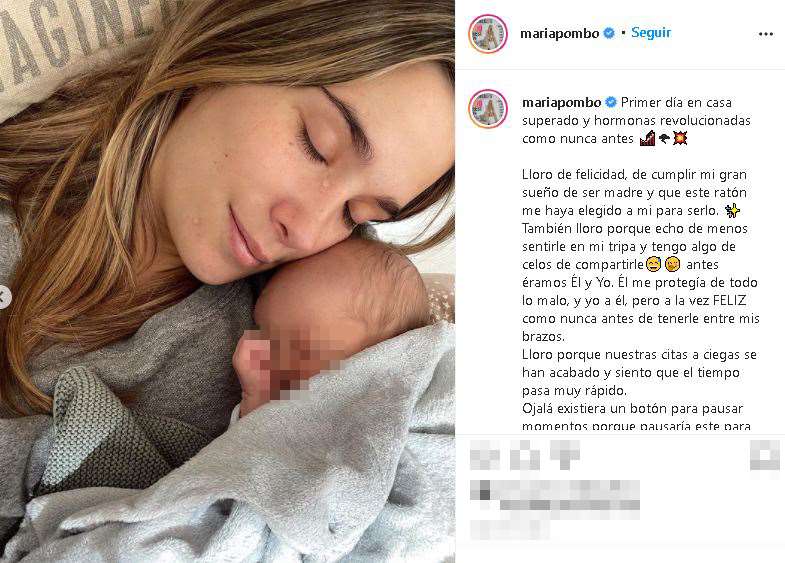Click the verified badge beside header username
The width and height of the screenshot is (785, 563).
pos(609,34)
